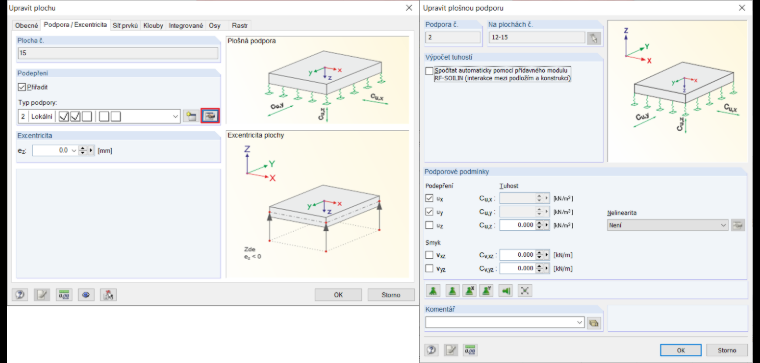The width and height of the screenshot is (760, 363).
Task: Expand the Nelinearita dropdown showing Není
Action: pos(724,225)
